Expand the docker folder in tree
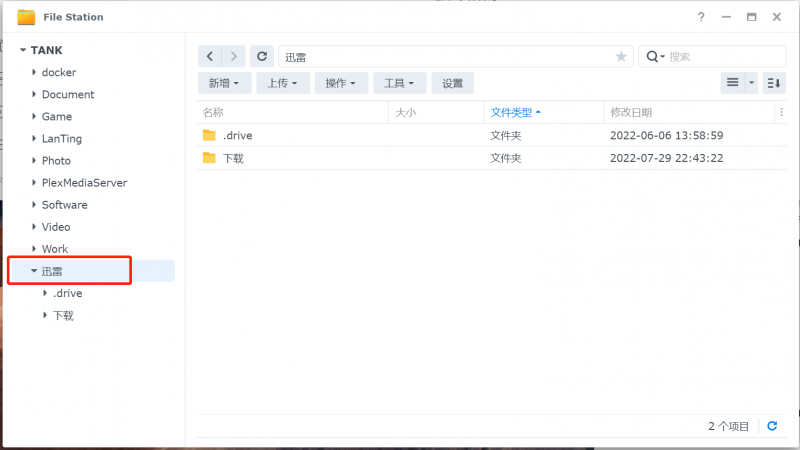Viewport: 800px width, 450px height. [34, 72]
